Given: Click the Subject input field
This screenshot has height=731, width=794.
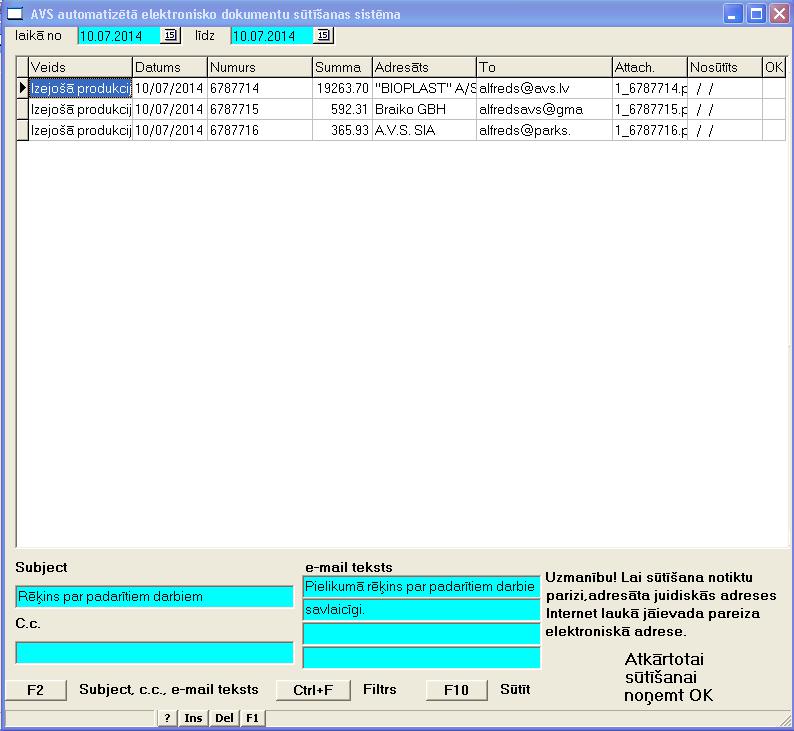Looking at the screenshot, I should point(154,596).
